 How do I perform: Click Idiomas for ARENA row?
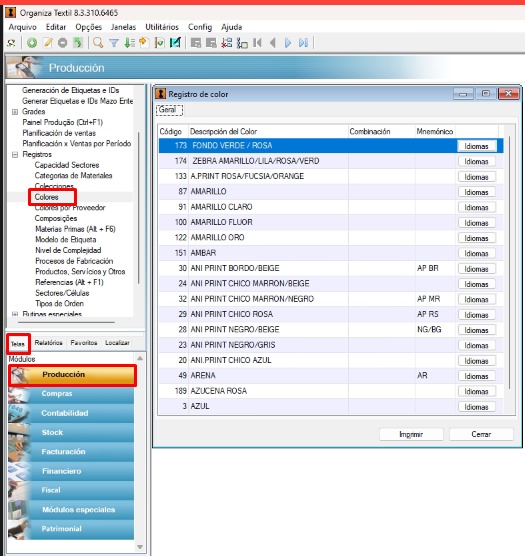pyautogui.click(x=476, y=376)
